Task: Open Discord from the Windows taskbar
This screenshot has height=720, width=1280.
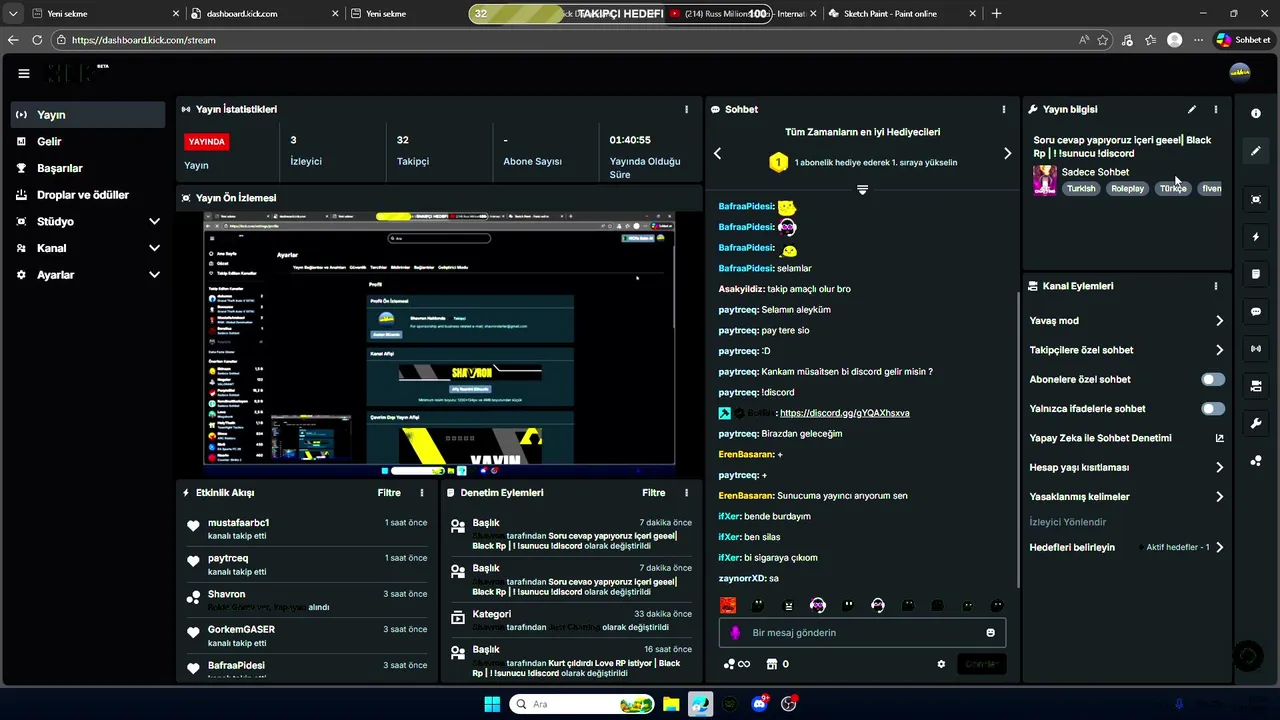Action: [x=760, y=704]
